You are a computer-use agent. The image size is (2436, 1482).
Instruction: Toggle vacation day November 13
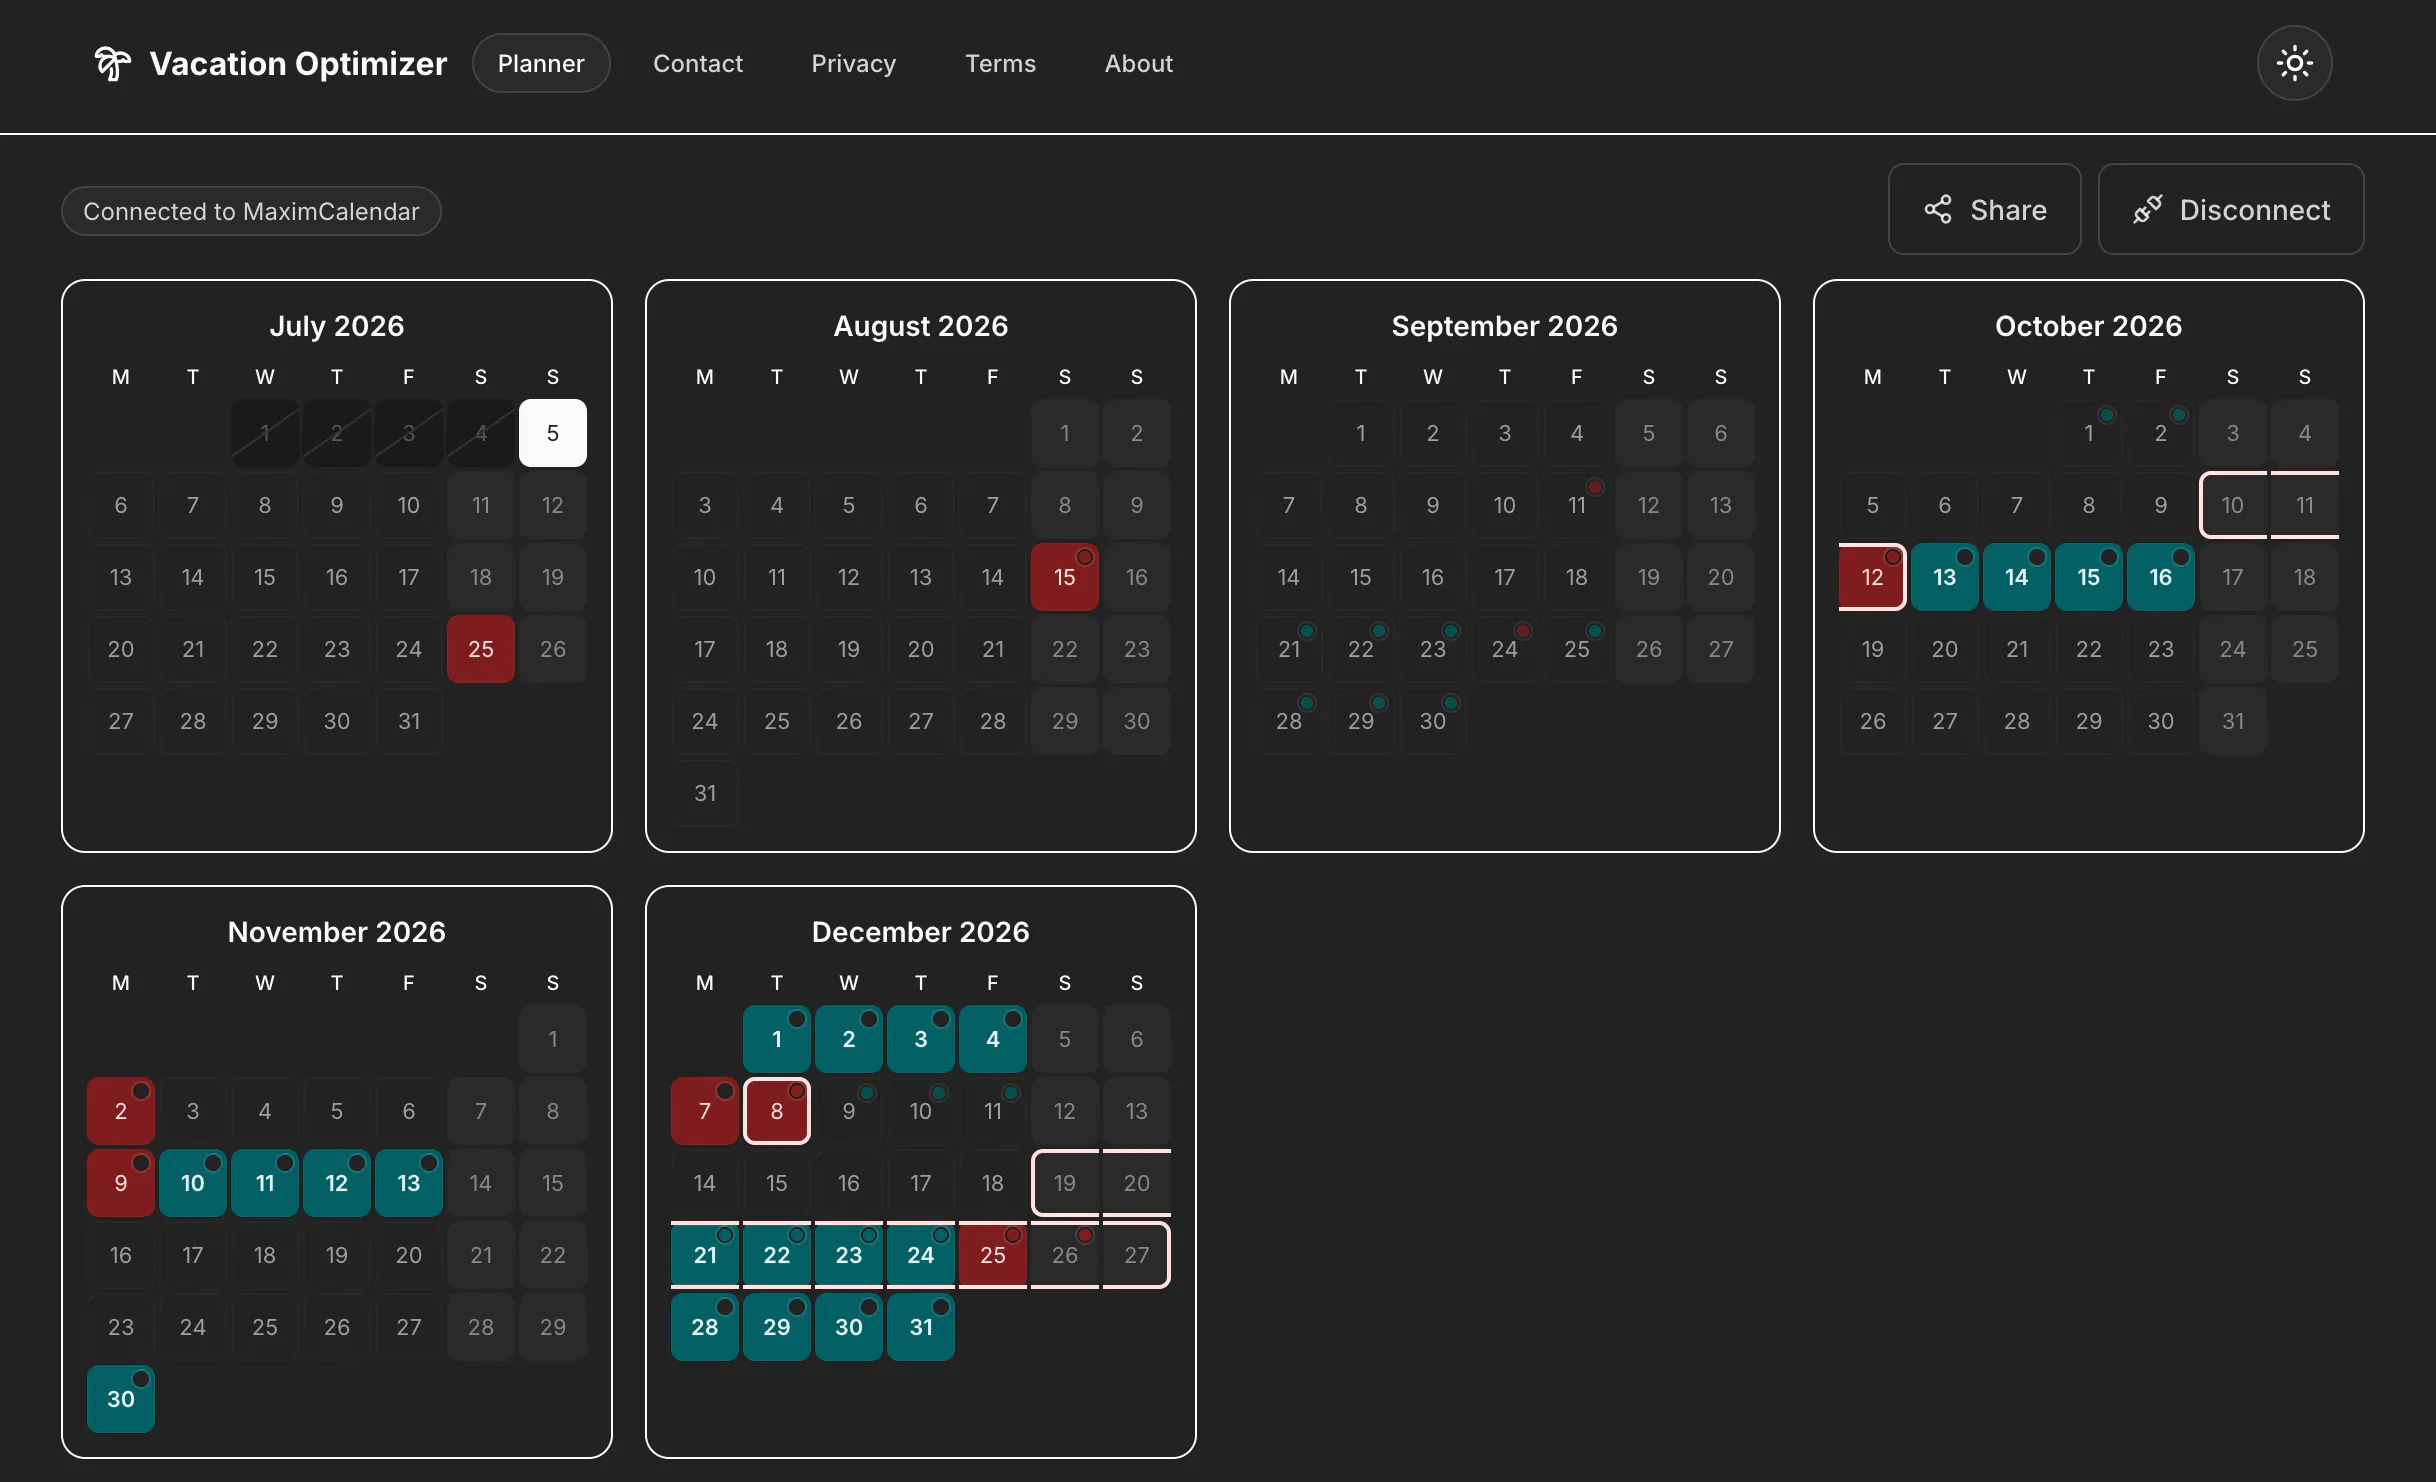coord(409,1183)
